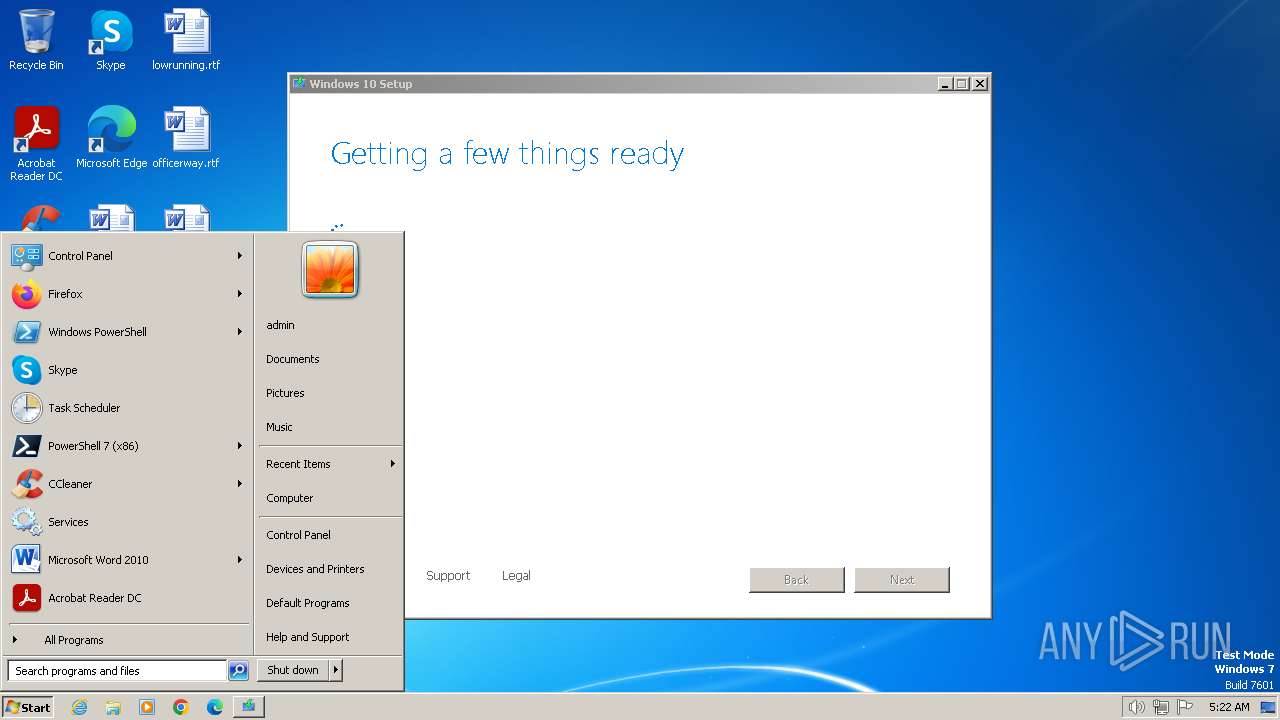The image size is (1280, 720).
Task: Open Google Chrome in taskbar
Action: (x=181, y=707)
